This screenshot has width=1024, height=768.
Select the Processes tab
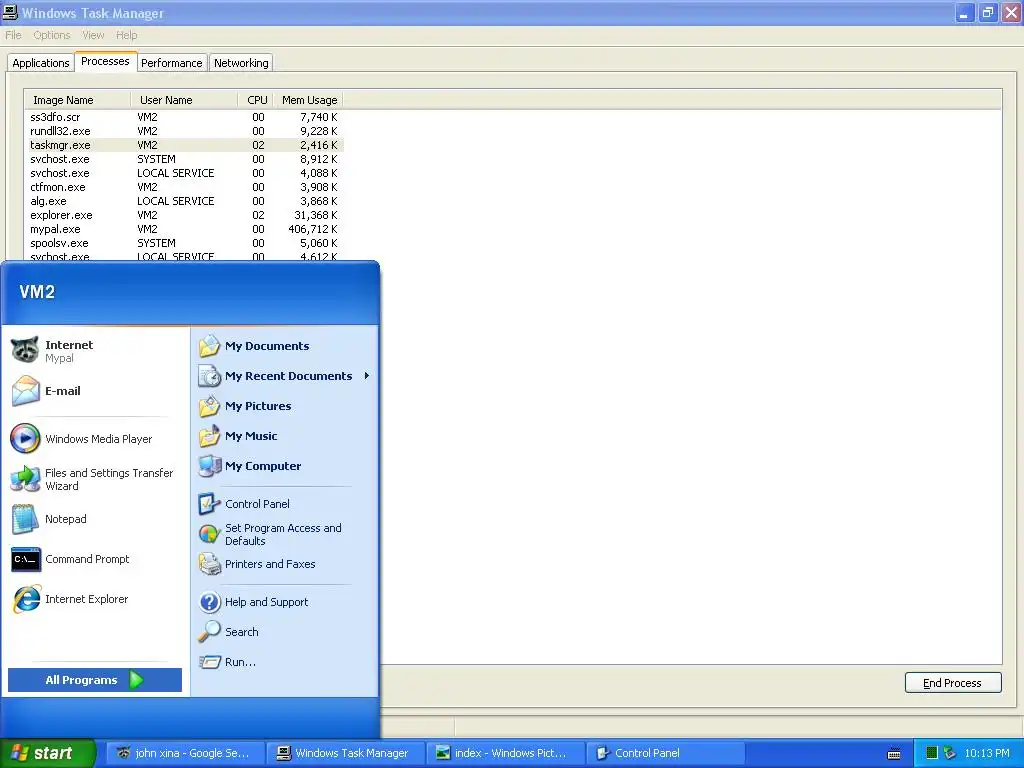click(105, 61)
